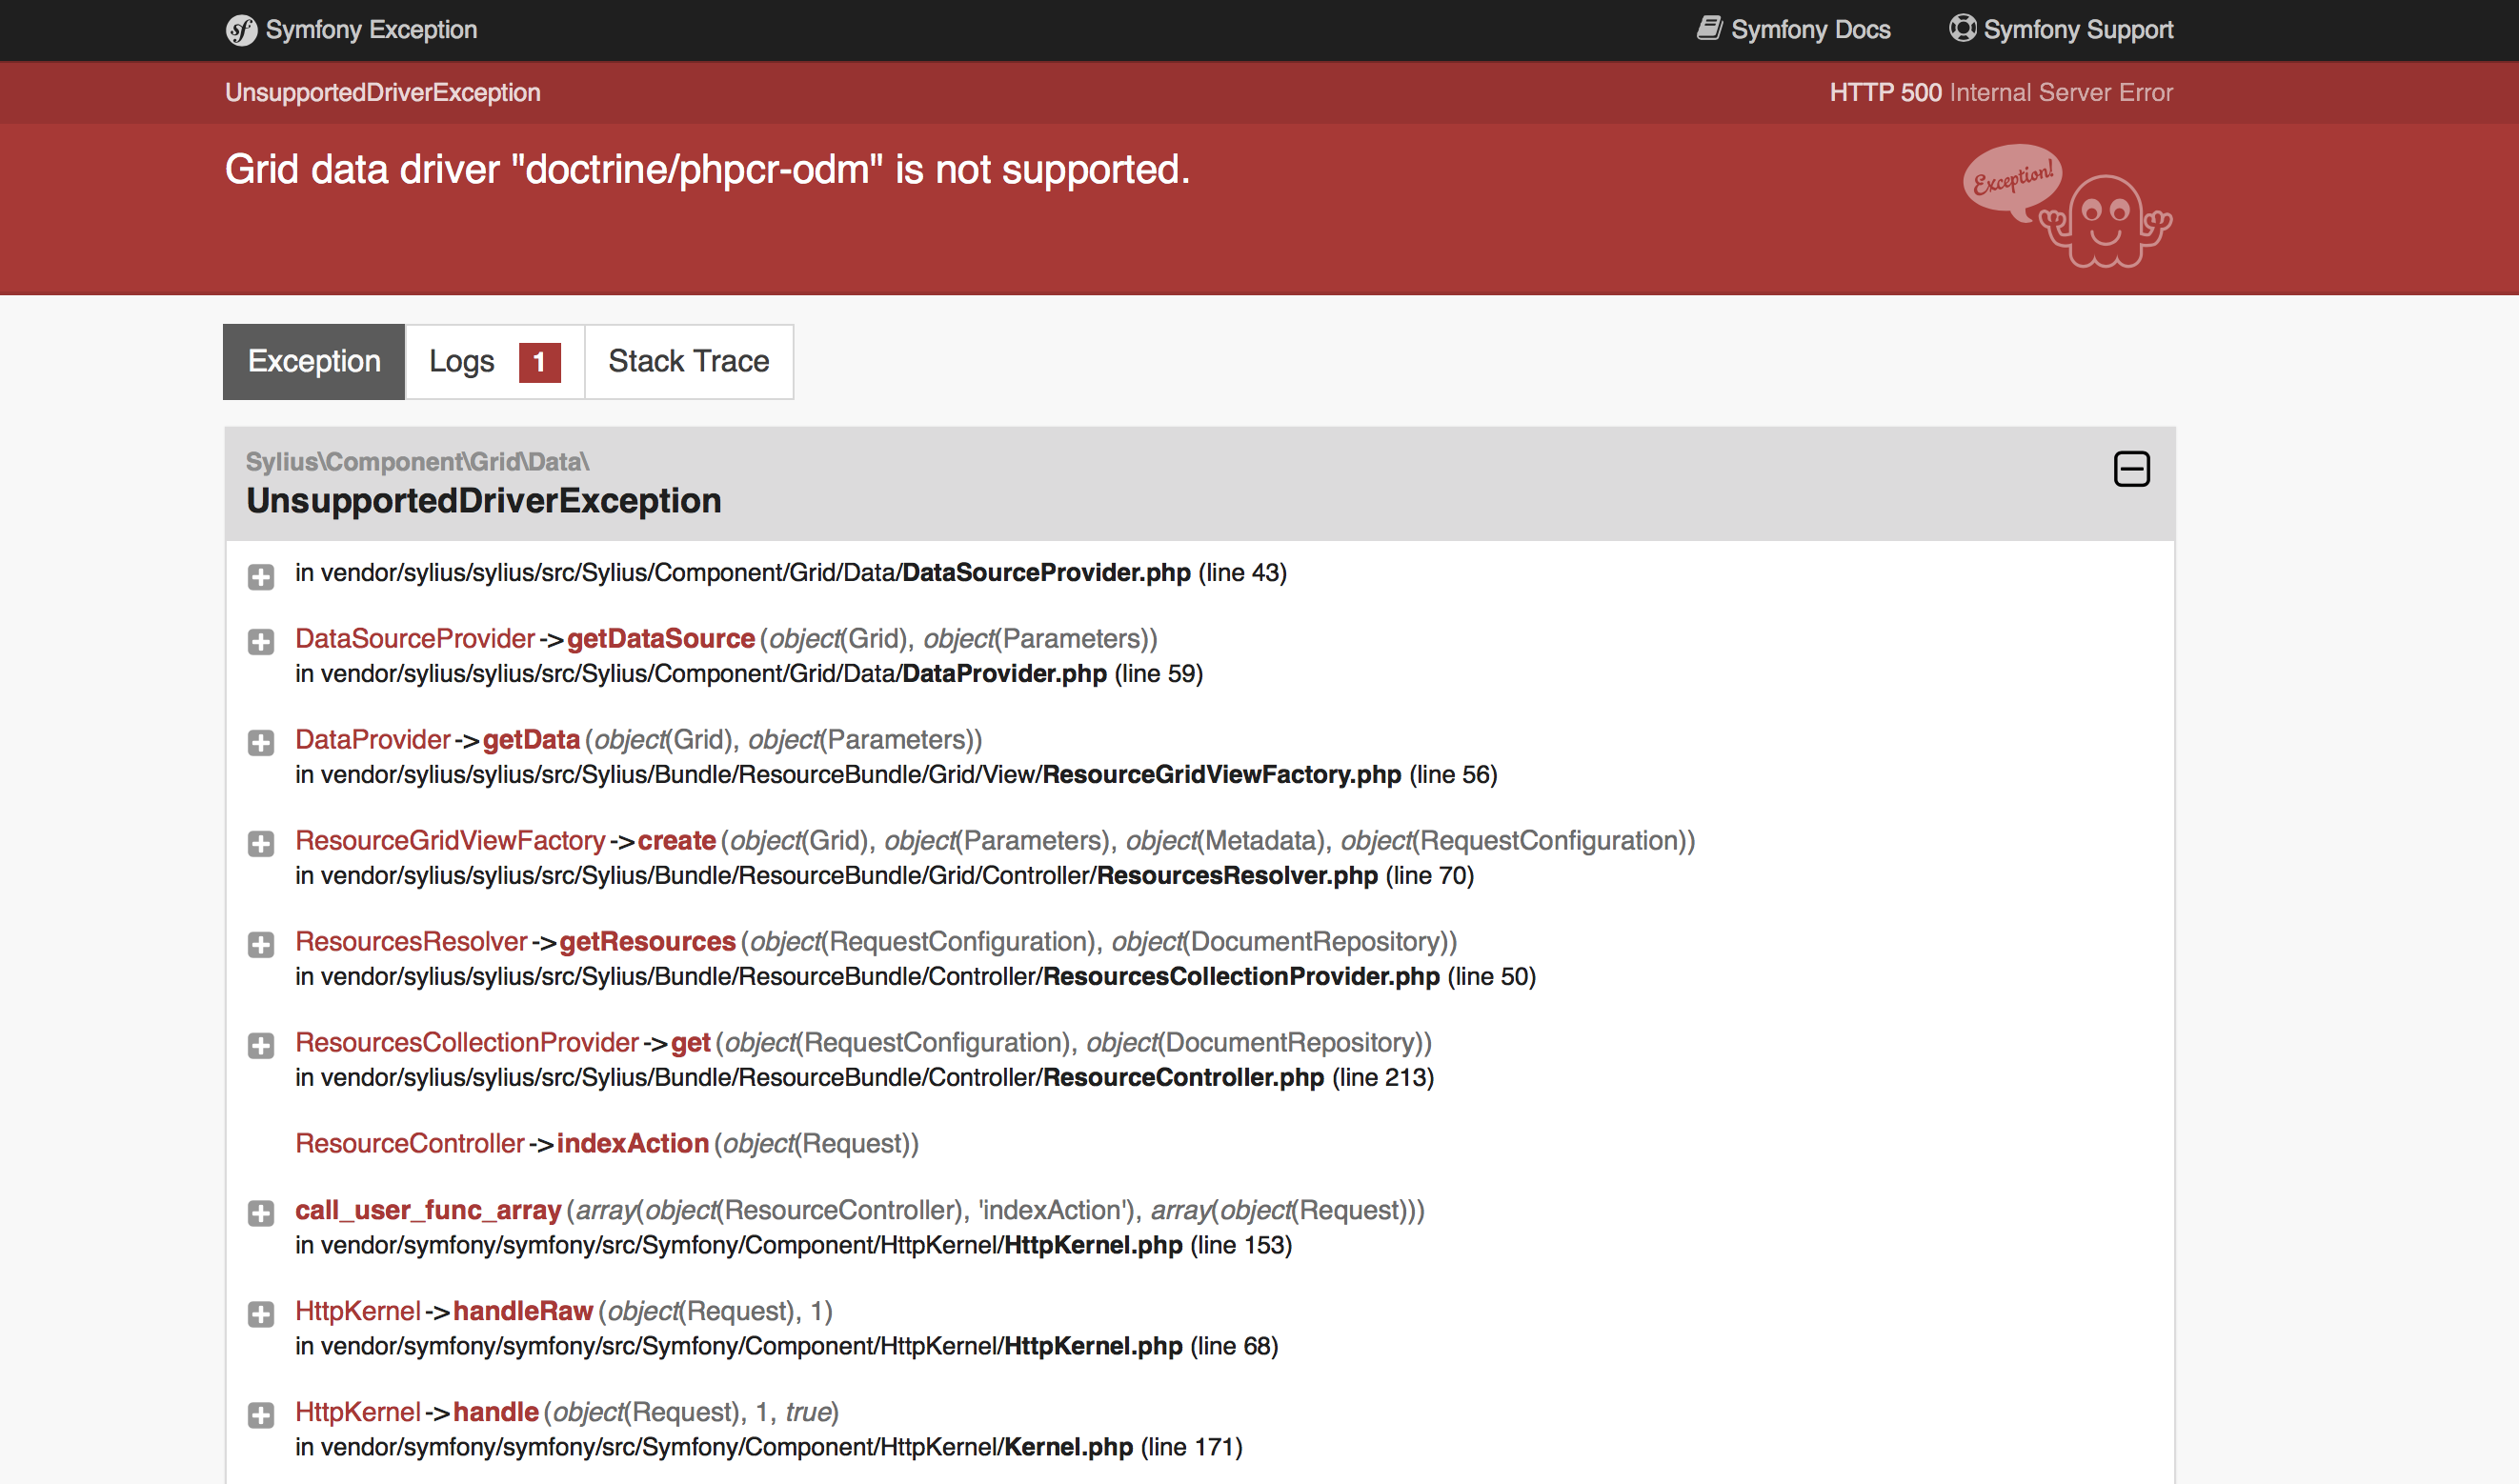2519x1484 pixels.
Task: Expand the HttpKernel handleRaw trace entry
Action: tap(261, 1314)
